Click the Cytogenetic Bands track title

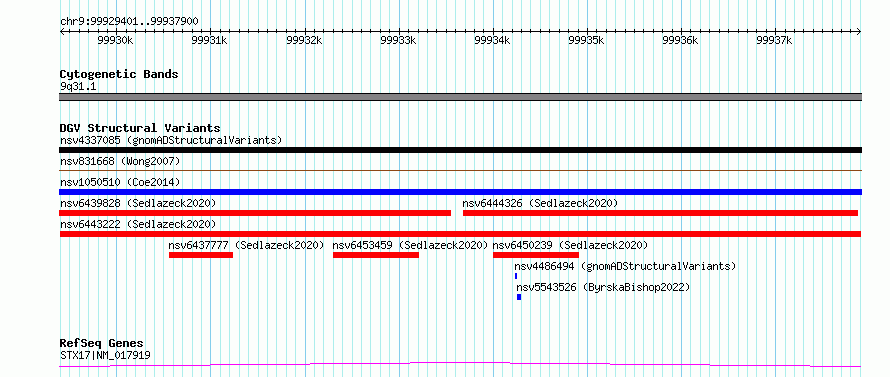(x=119, y=74)
